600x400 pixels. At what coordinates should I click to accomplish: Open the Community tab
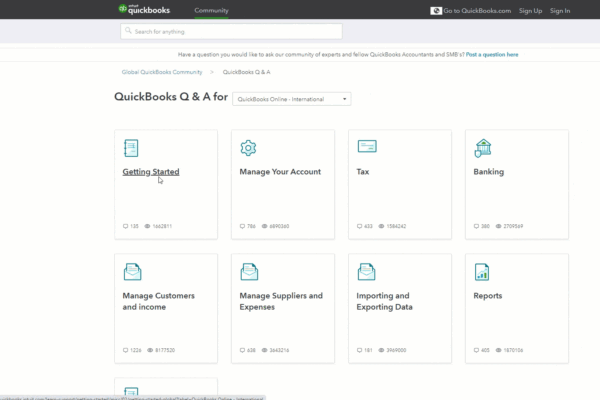(211, 10)
